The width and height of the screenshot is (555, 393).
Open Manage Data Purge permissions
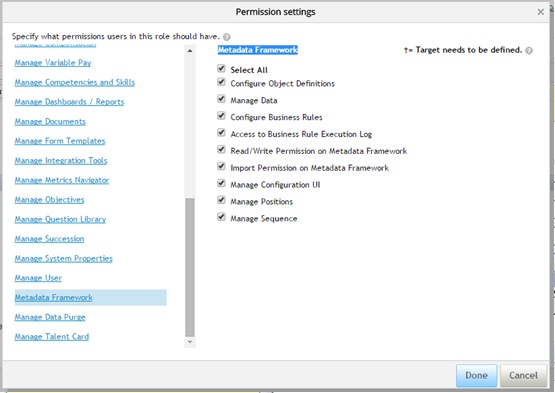tap(50, 317)
